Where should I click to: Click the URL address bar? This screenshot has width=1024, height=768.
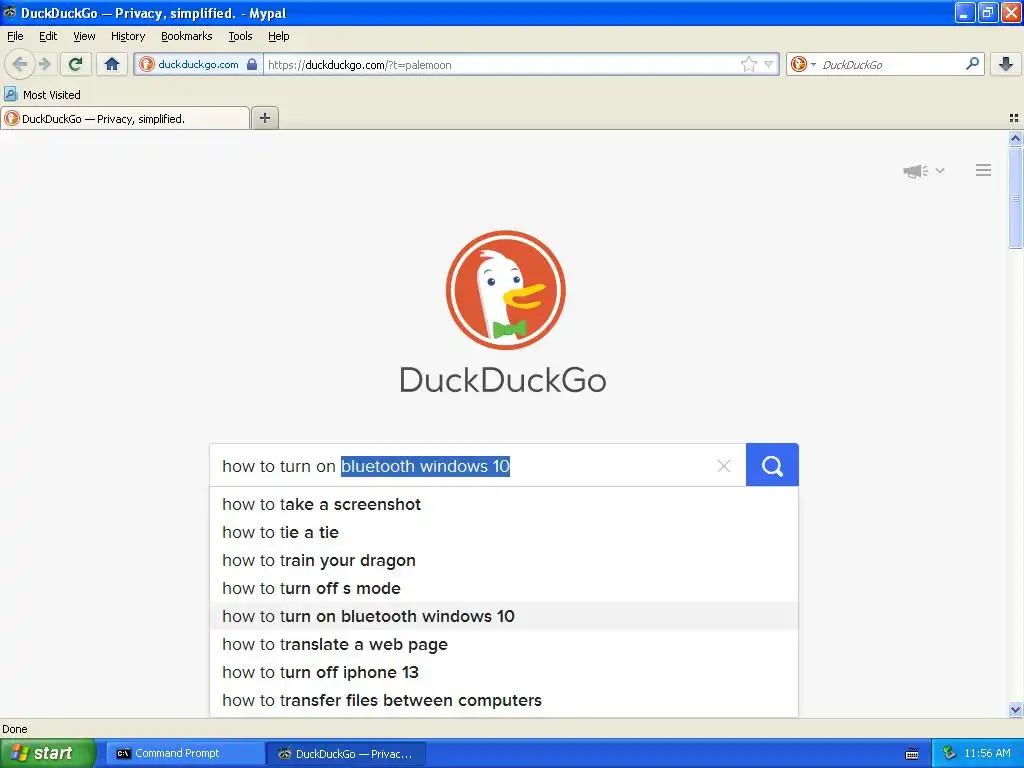[x=500, y=65]
